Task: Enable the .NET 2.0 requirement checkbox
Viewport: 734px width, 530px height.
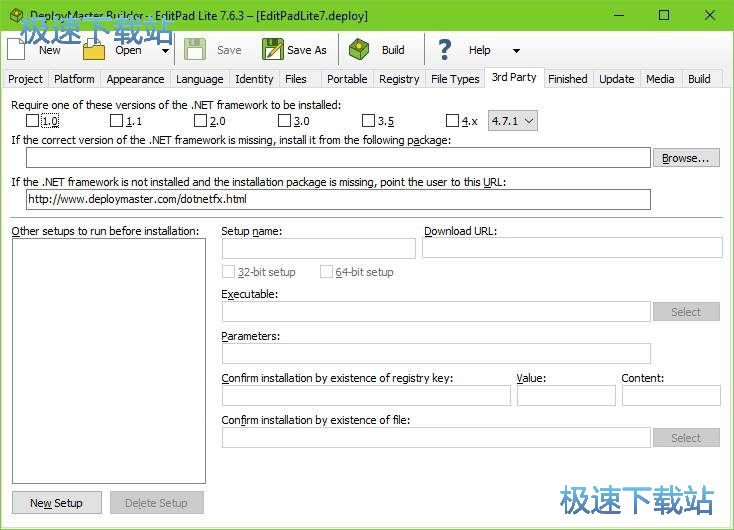Action: [x=200, y=121]
